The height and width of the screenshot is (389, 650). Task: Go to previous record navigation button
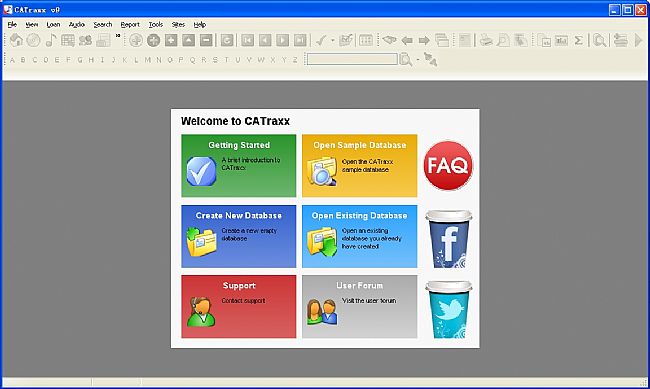click(x=265, y=40)
